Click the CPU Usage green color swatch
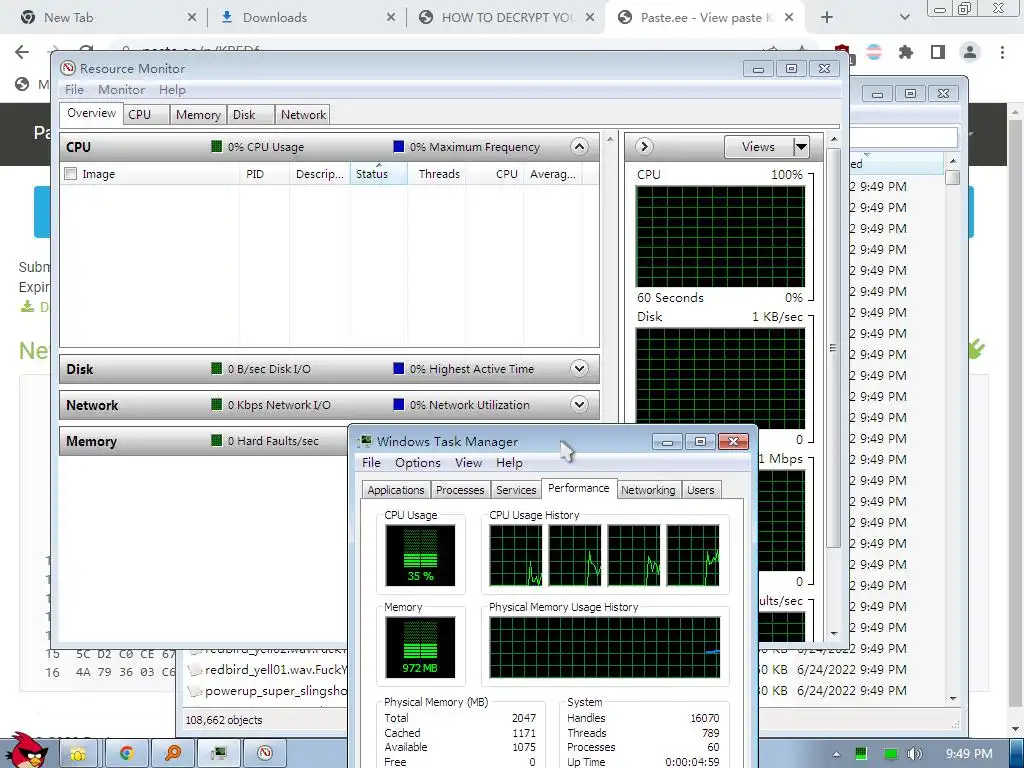Image resolution: width=1024 pixels, height=768 pixels. point(217,146)
